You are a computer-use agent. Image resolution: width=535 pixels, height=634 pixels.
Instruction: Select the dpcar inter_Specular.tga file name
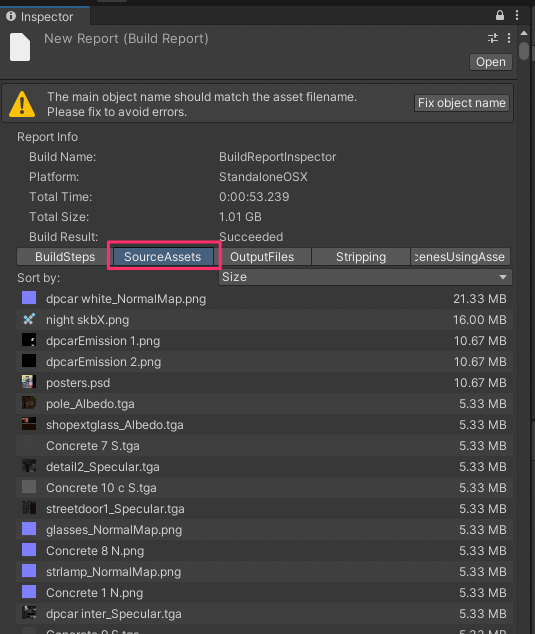[x=114, y=614]
